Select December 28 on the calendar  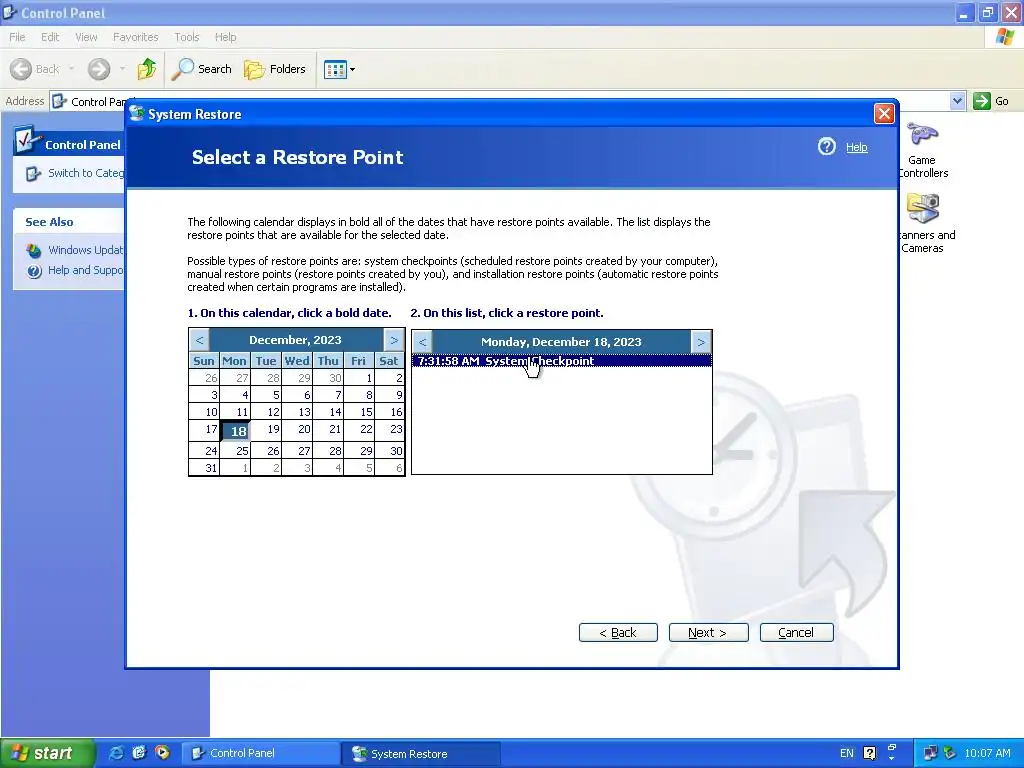click(328, 451)
